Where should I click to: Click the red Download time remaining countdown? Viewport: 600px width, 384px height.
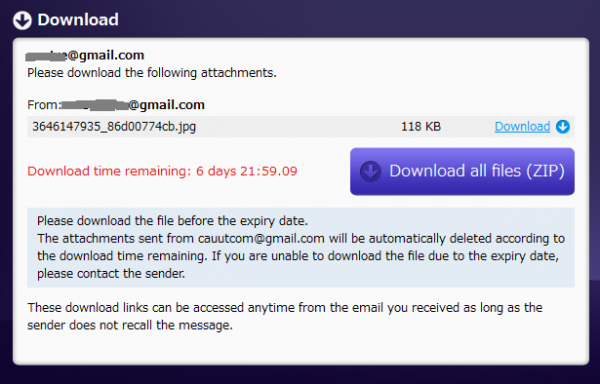pos(162,171)
